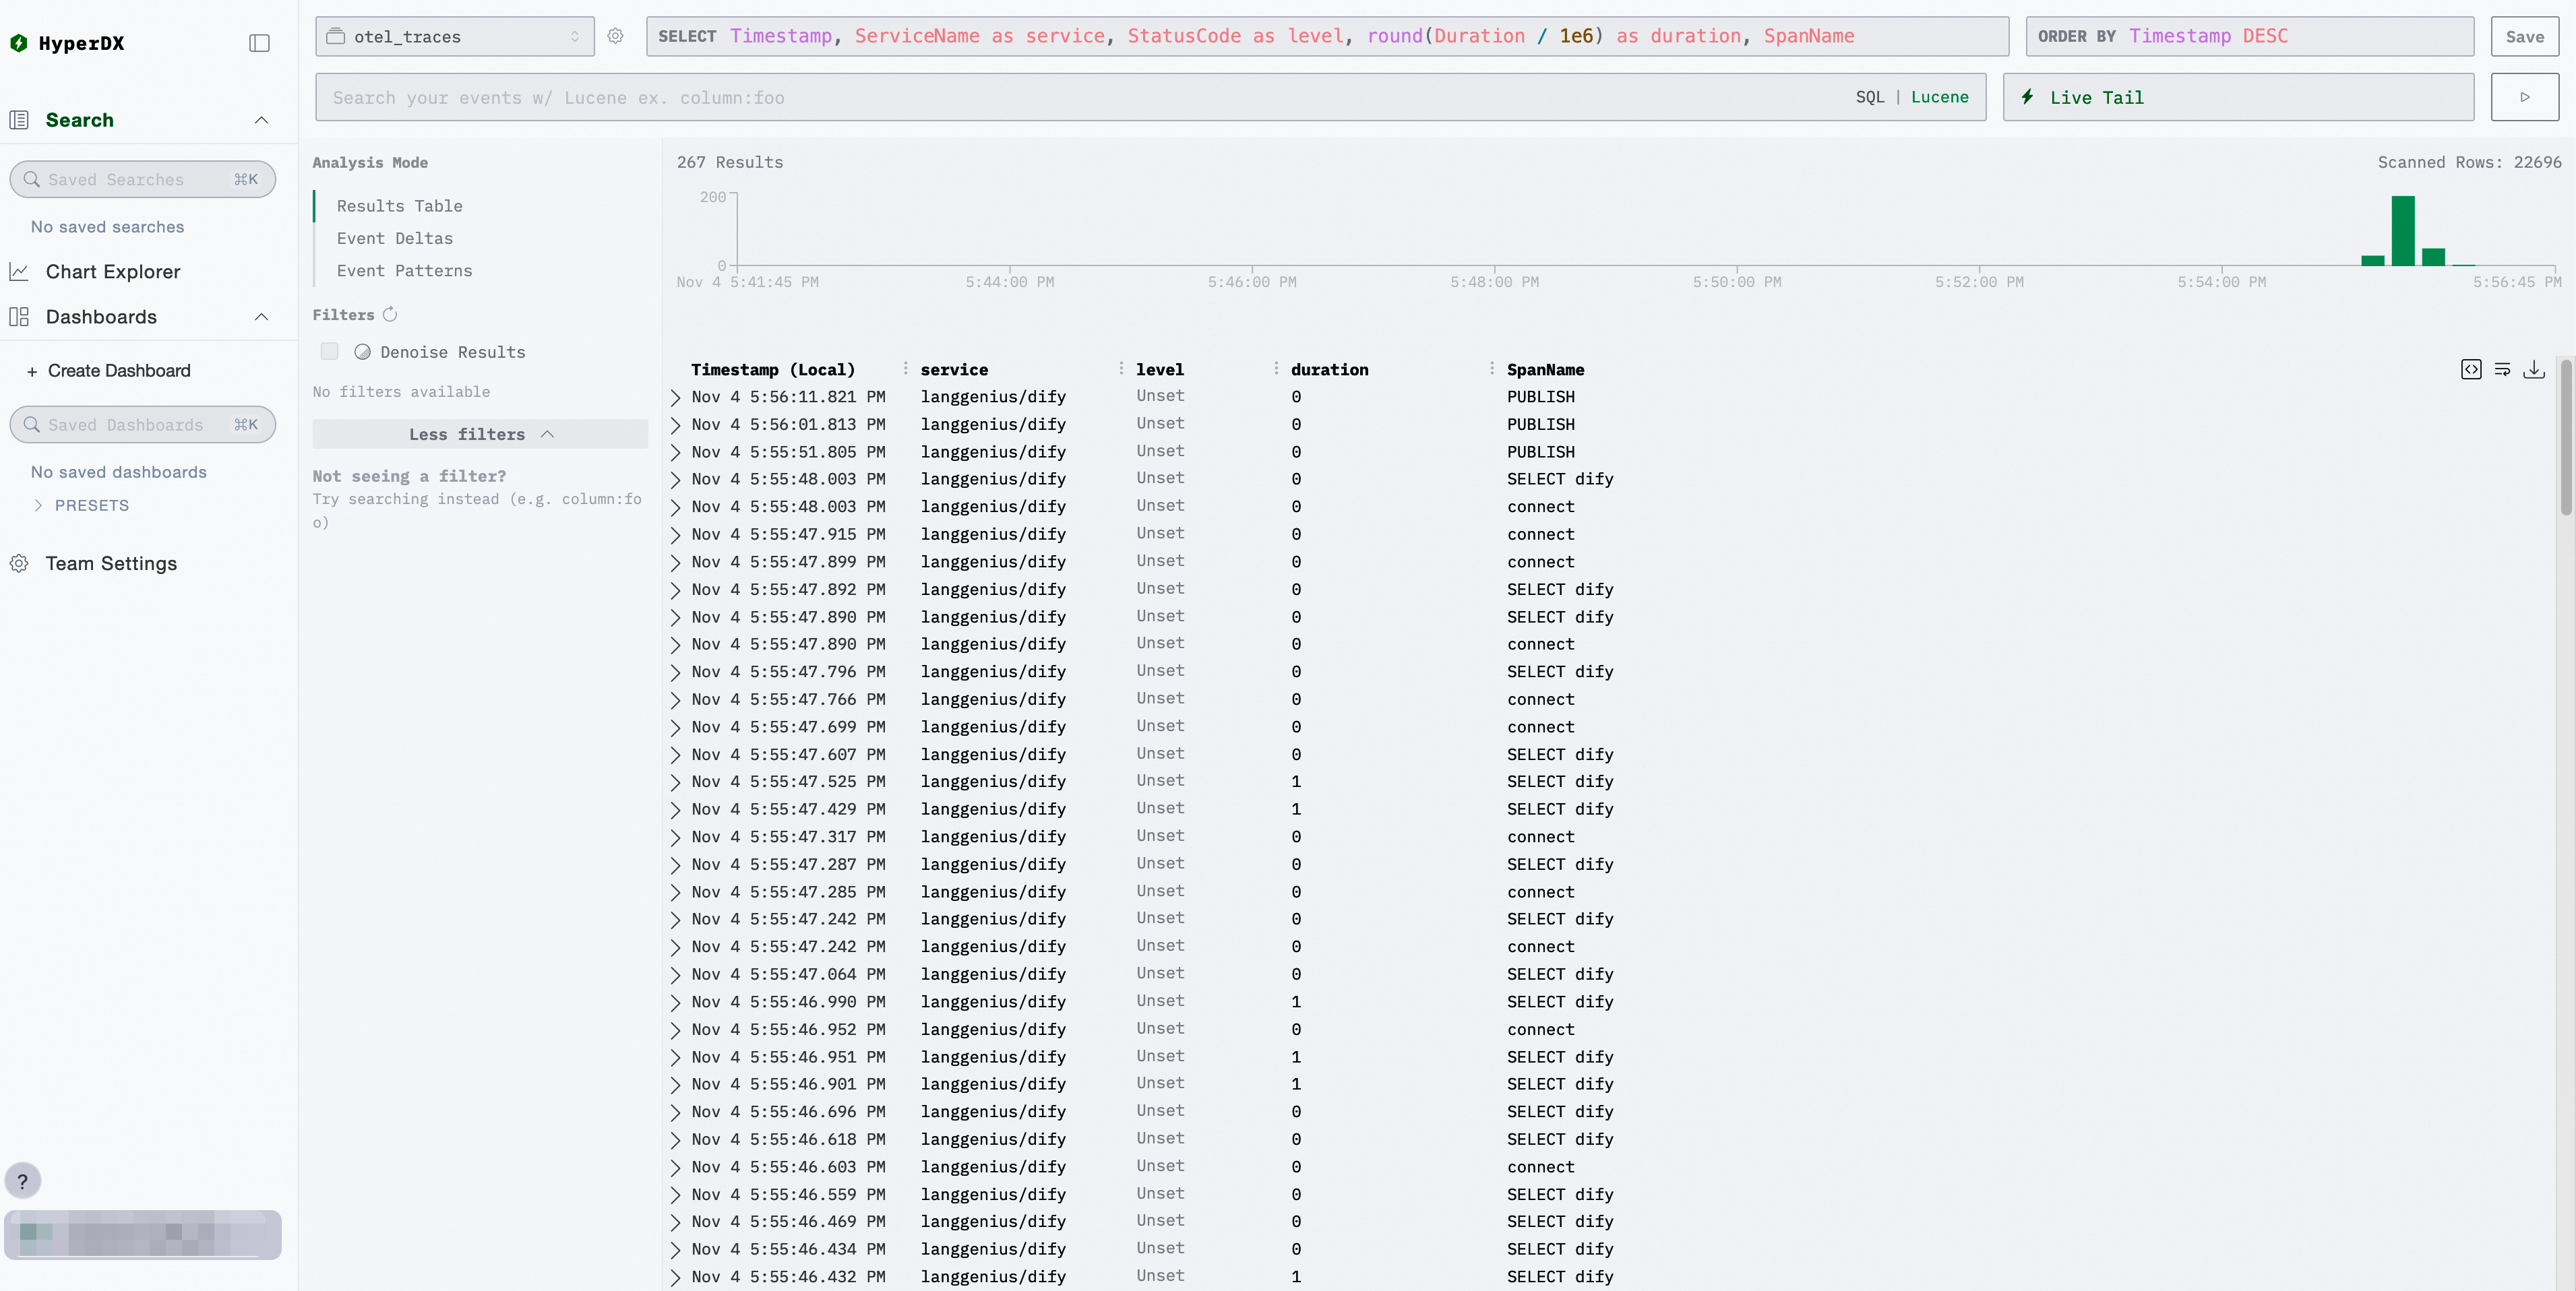Click the SQL view icon above table
This screenshot has height=1291, width=2576.
2470,370
